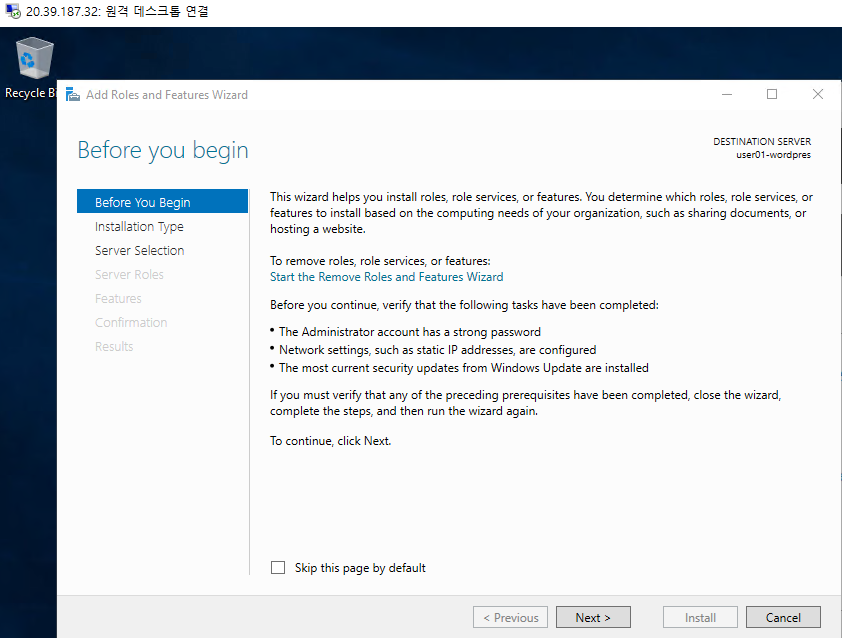Open the Recycle Bin desktop icon
The image size is (842, 638).
[x=34, y=67]
